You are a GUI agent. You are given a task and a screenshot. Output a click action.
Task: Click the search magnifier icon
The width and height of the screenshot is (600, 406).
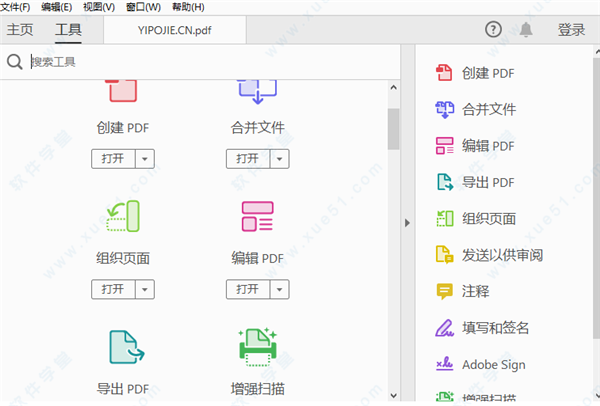click(x=15, y=62)
